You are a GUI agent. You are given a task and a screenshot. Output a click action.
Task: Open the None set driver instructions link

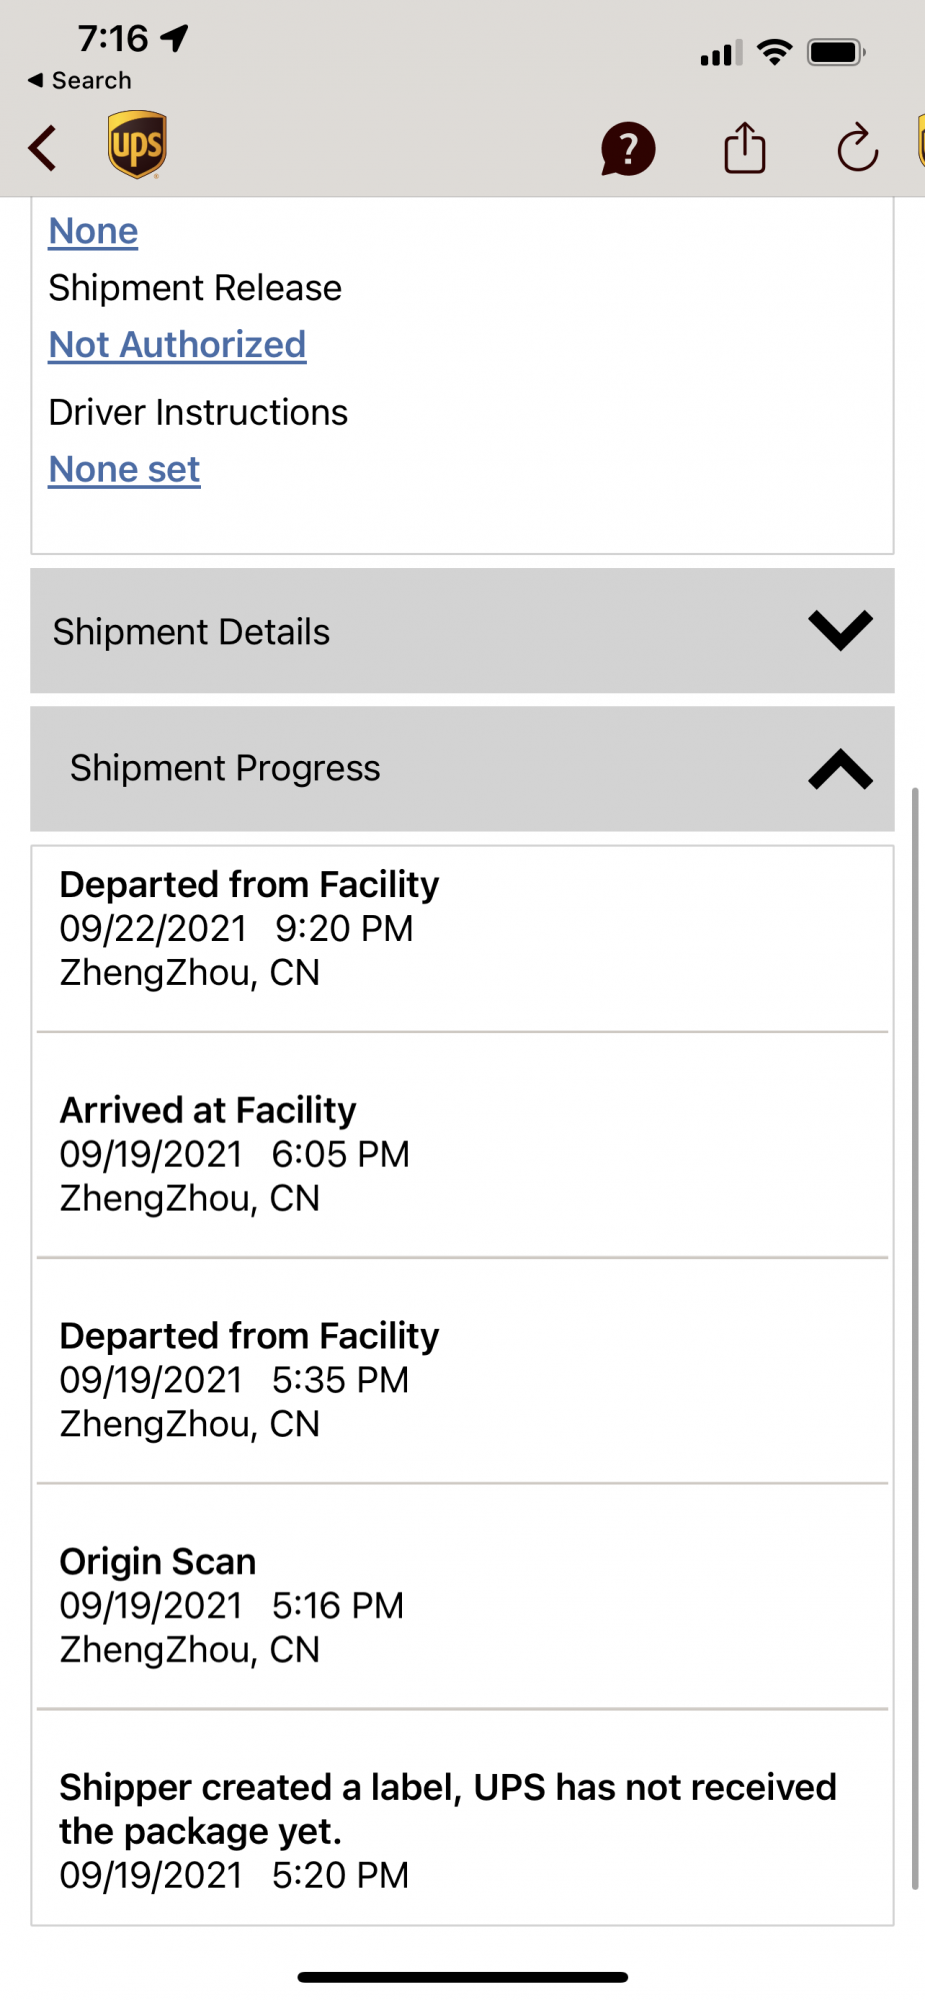coord(124,470)
